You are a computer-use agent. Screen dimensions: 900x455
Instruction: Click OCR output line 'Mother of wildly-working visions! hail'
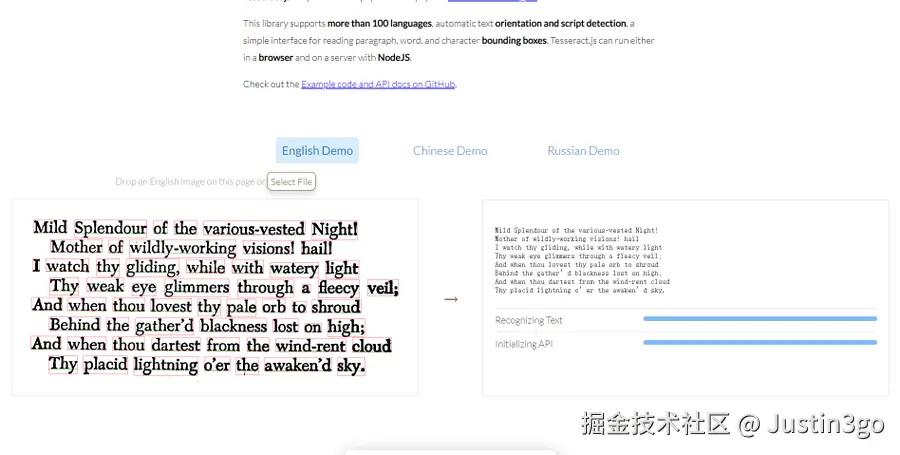click(x=567, y=239)
